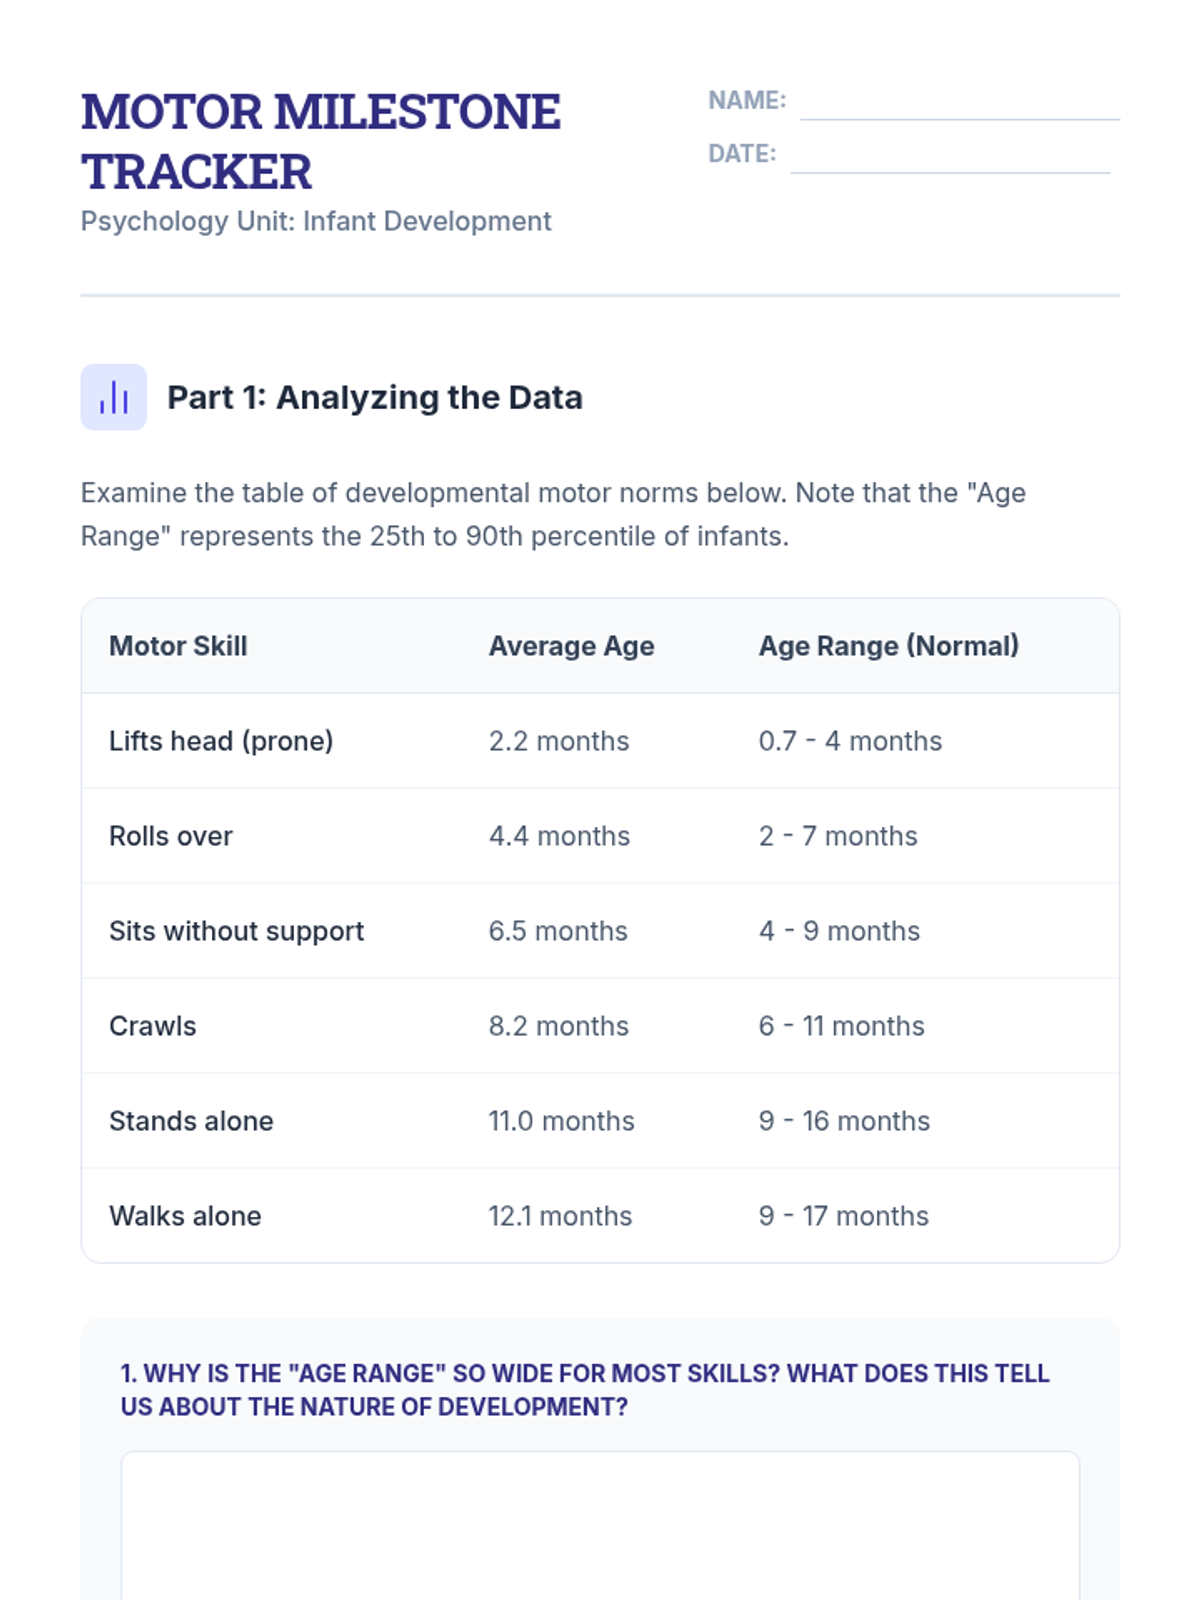The height and width of the screenshot is (1600, 1200).
Task: Click the Age Range (Normal) column header
Action: click(888, 646)
